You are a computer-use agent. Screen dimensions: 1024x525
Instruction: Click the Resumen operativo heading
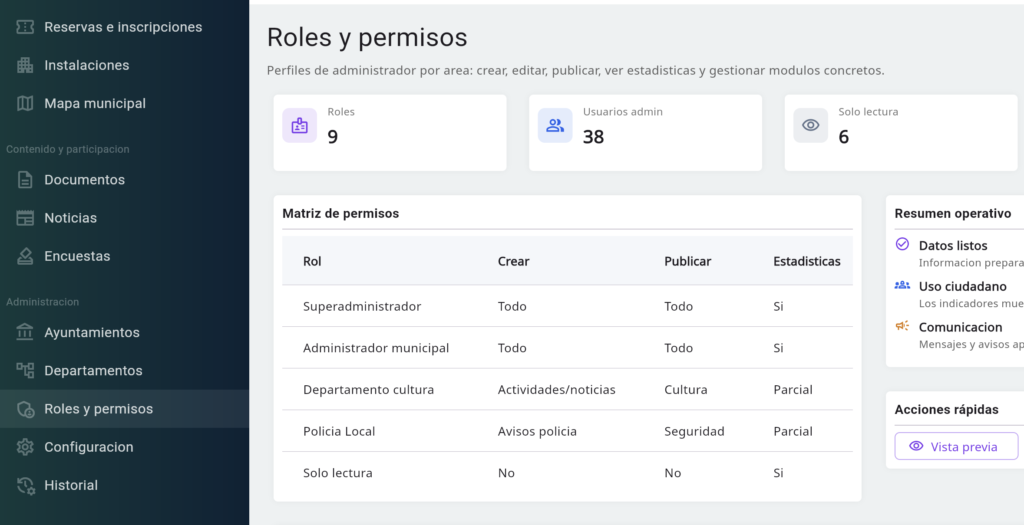pos(953,214)
